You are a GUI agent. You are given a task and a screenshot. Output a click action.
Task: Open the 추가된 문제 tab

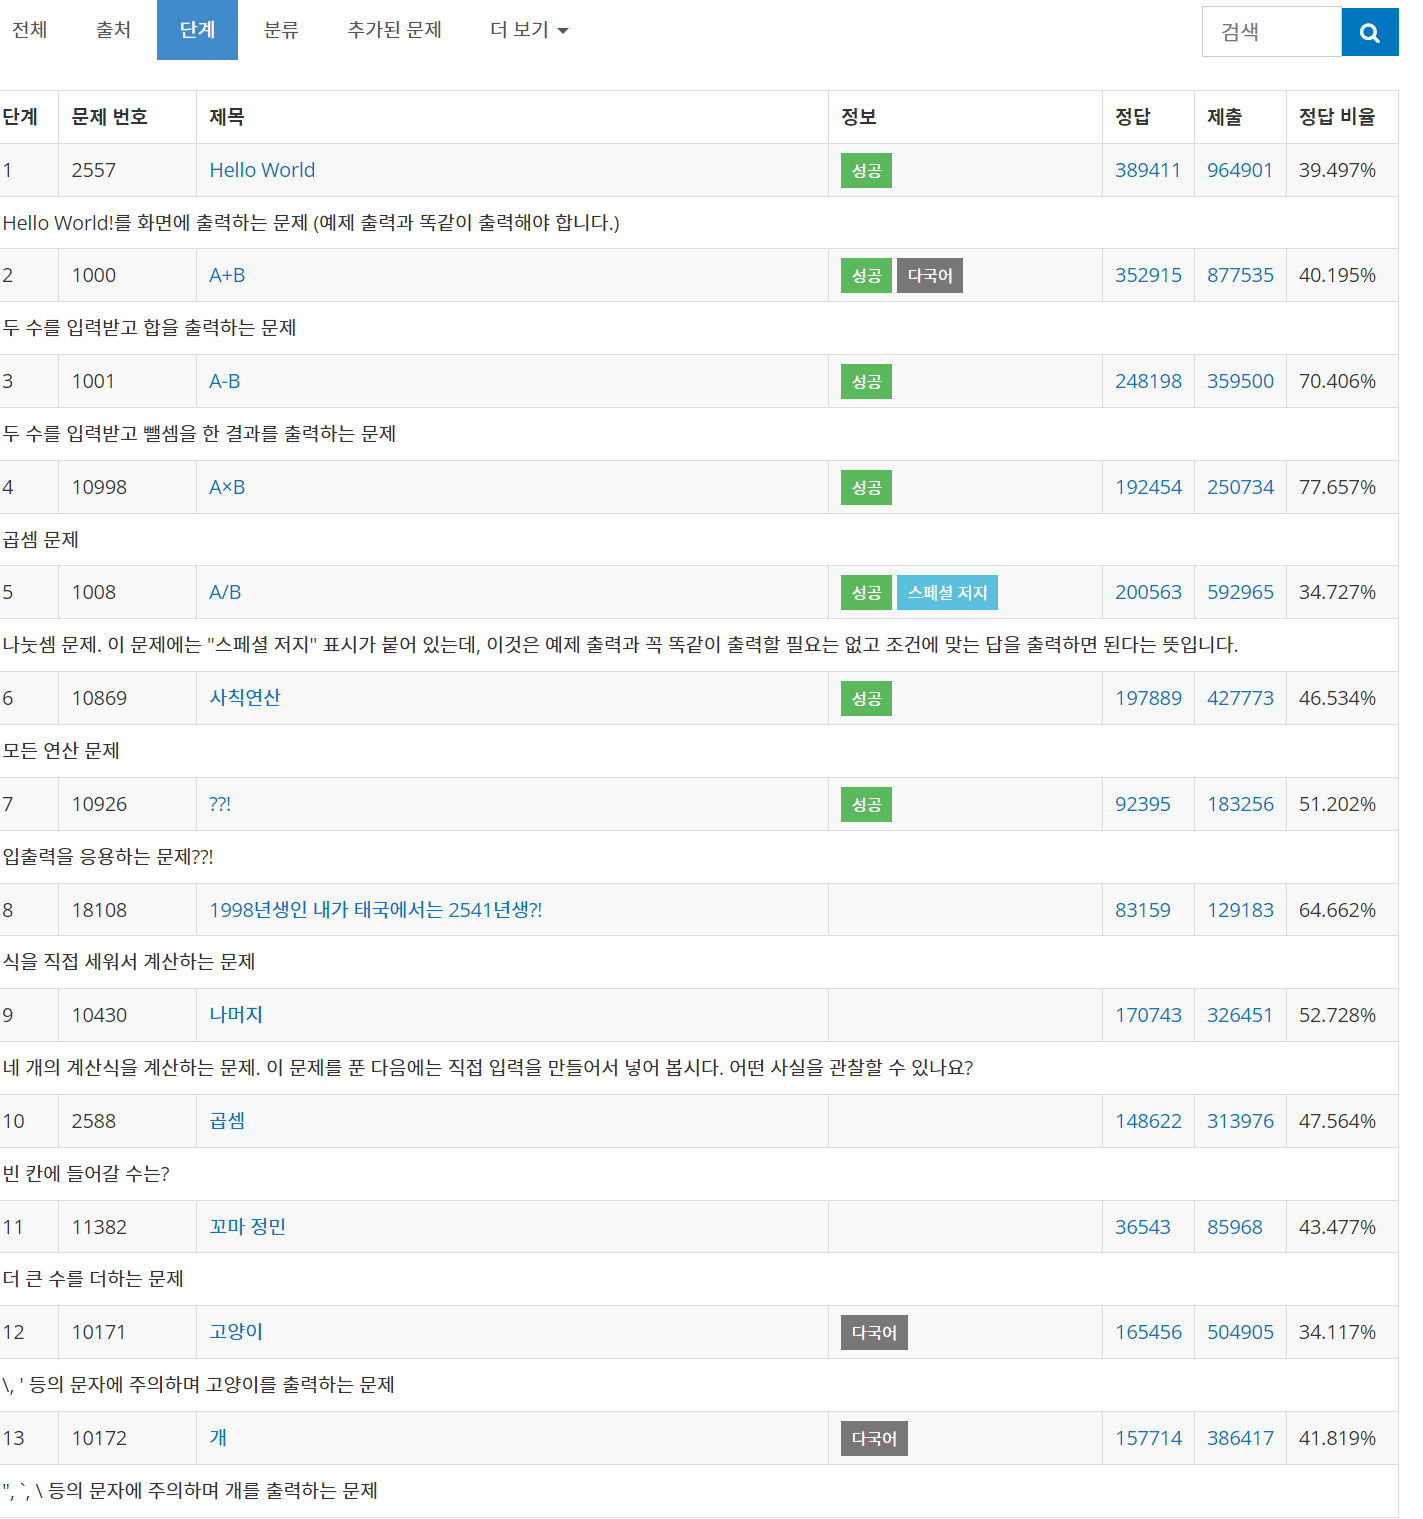coord(394,30)
